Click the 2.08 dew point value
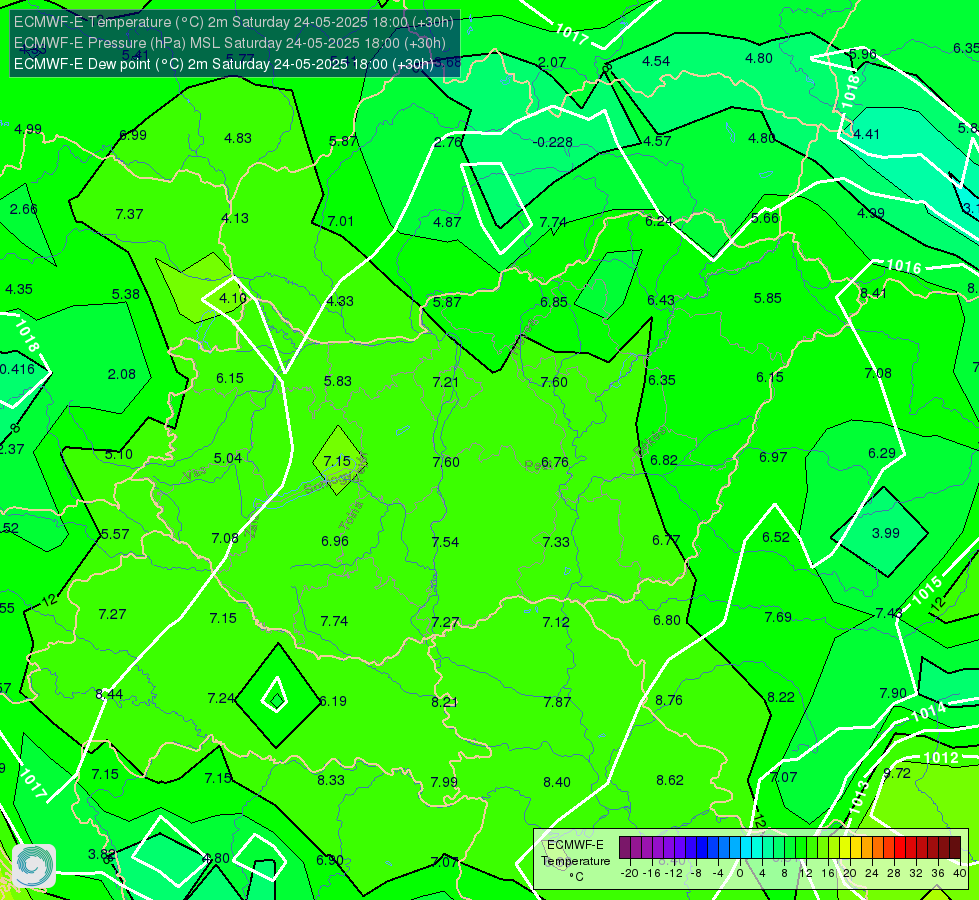Screen dimensions: 979x900 click(x=121, y=374)
